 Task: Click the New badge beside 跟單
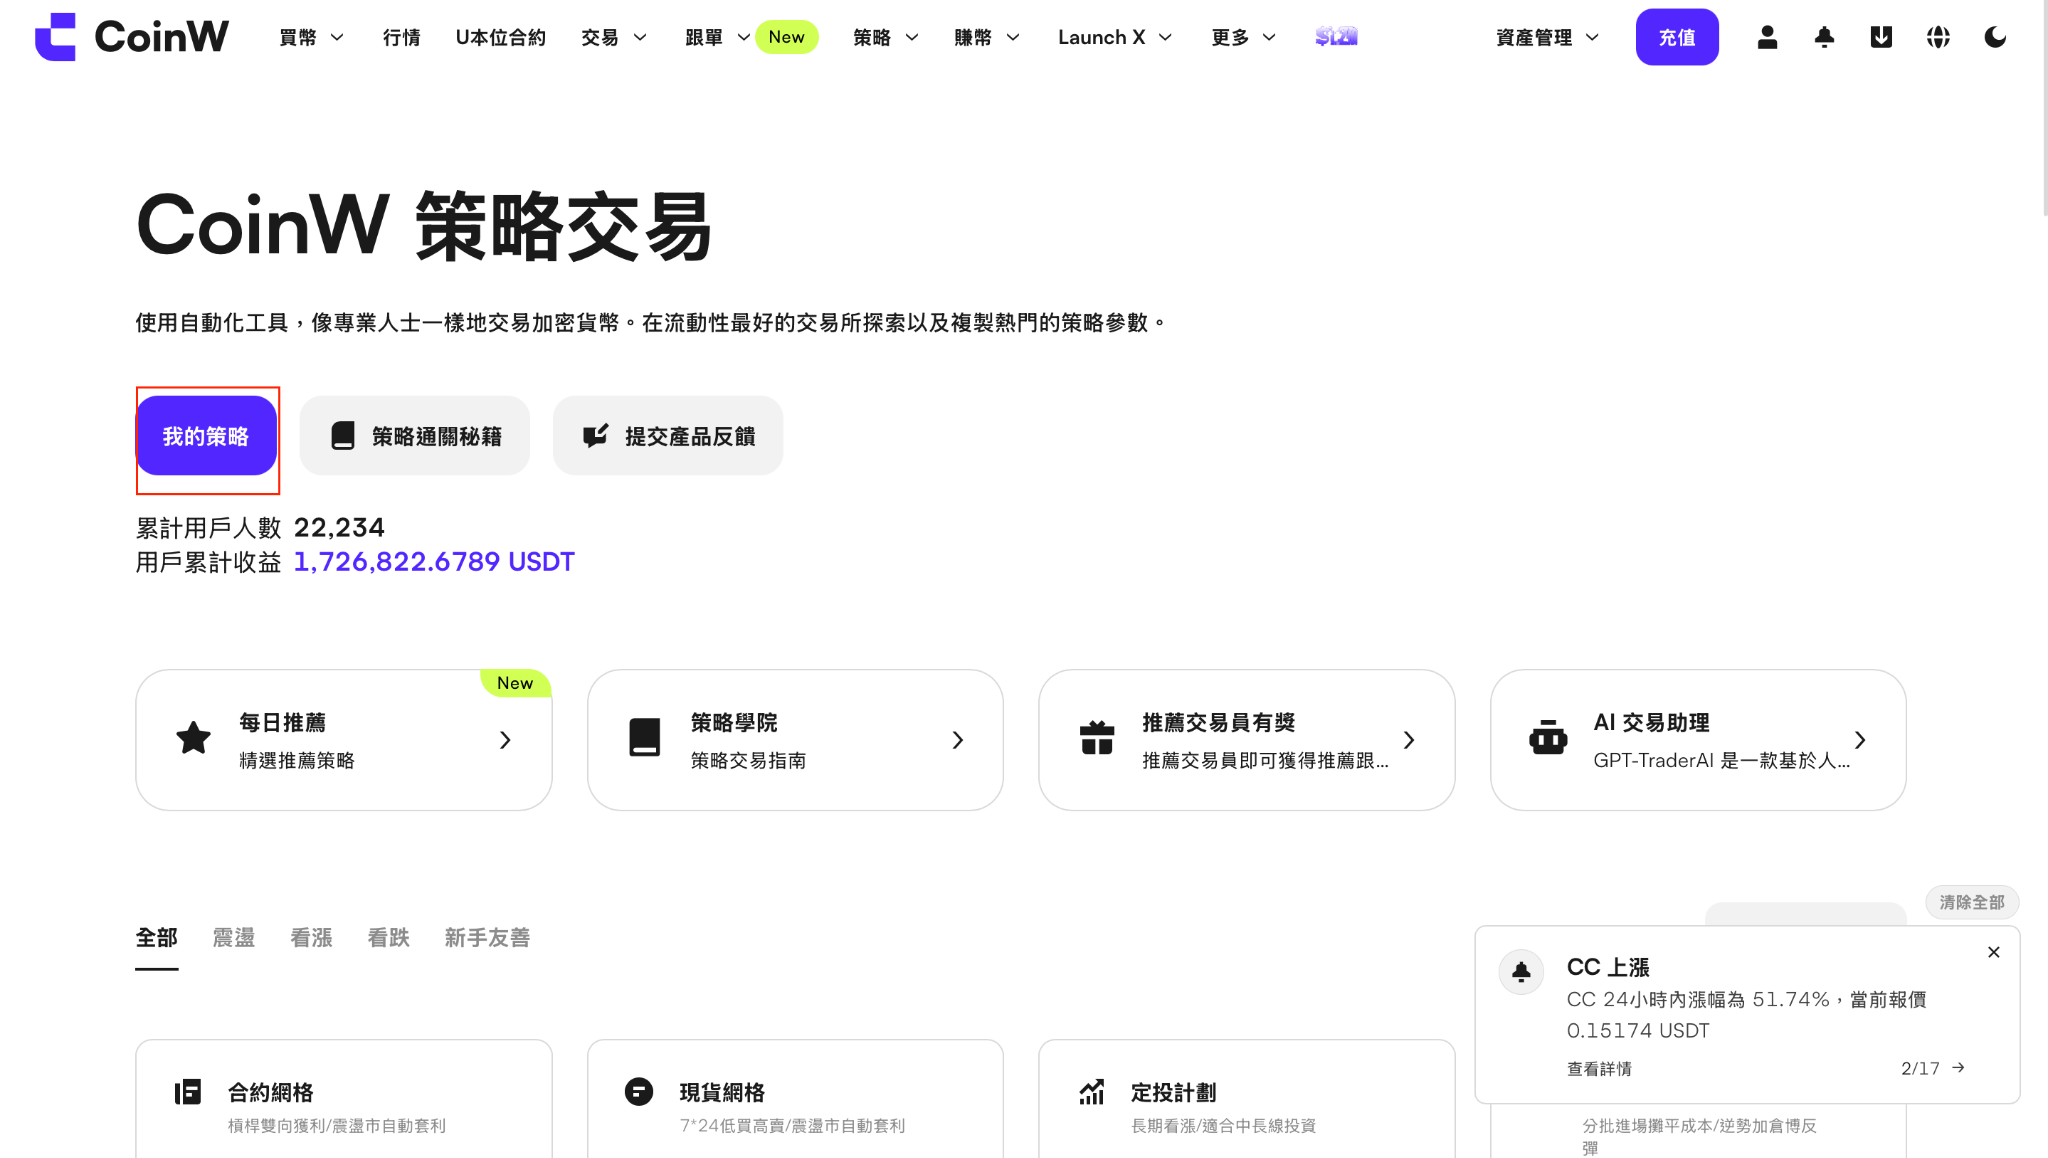[786, 37]
